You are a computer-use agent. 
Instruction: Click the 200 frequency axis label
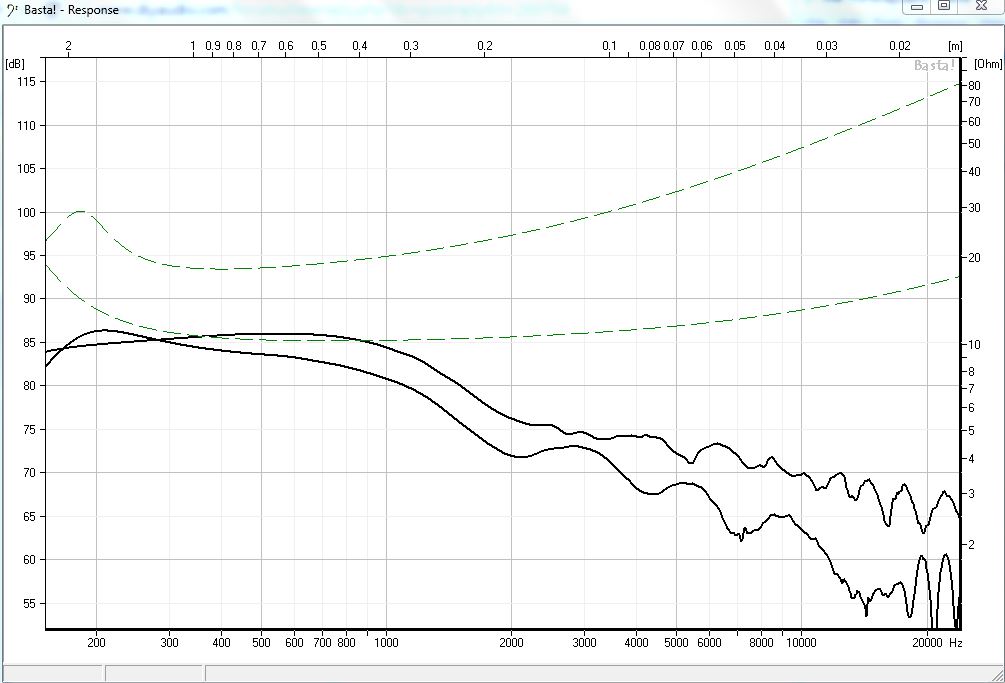point(96,642)
